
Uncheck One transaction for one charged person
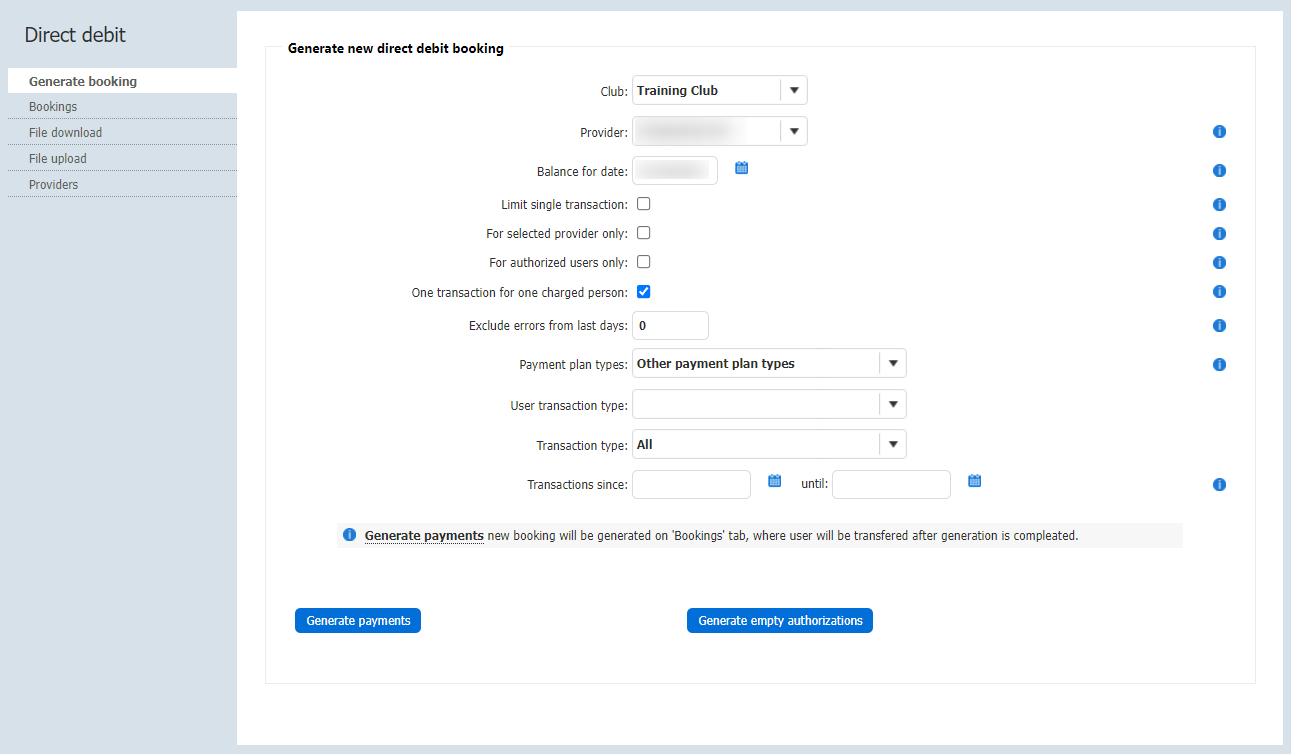coord(644,292)
